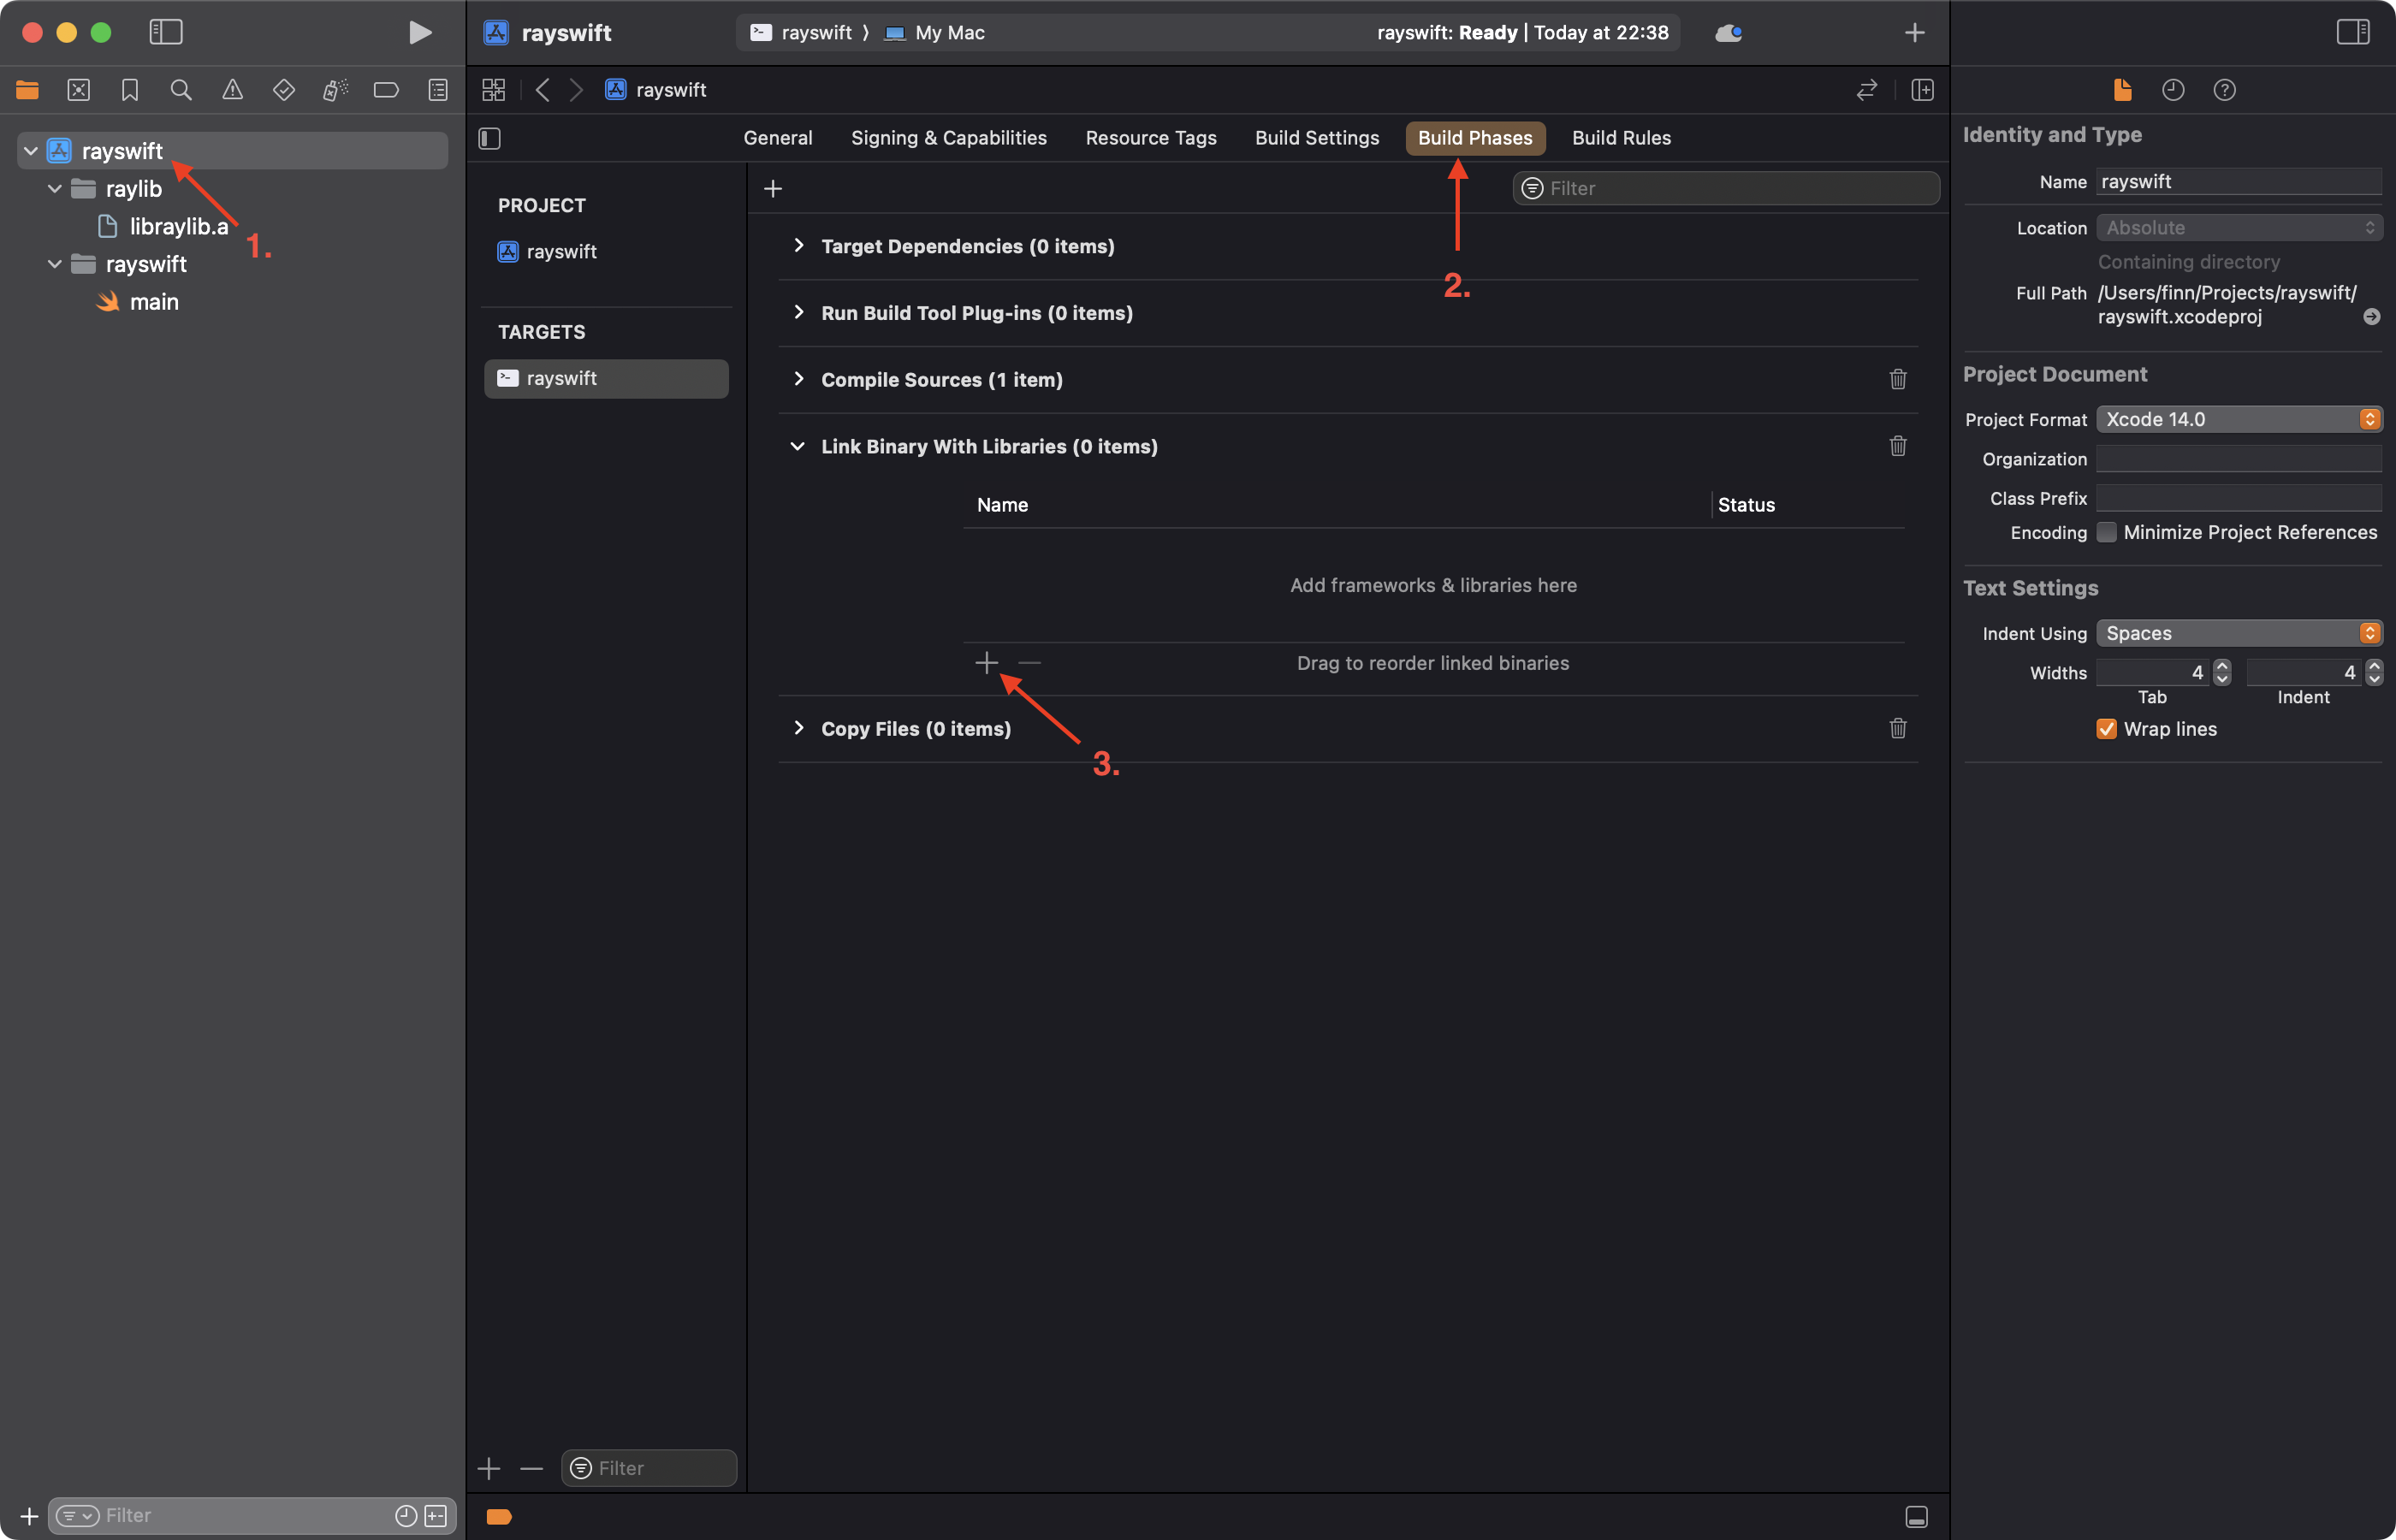The height and width of the screenshot is (1540, 2396).
Task: Delete the Link Binary With Libraries phase
Action: tap(1898, 446)
